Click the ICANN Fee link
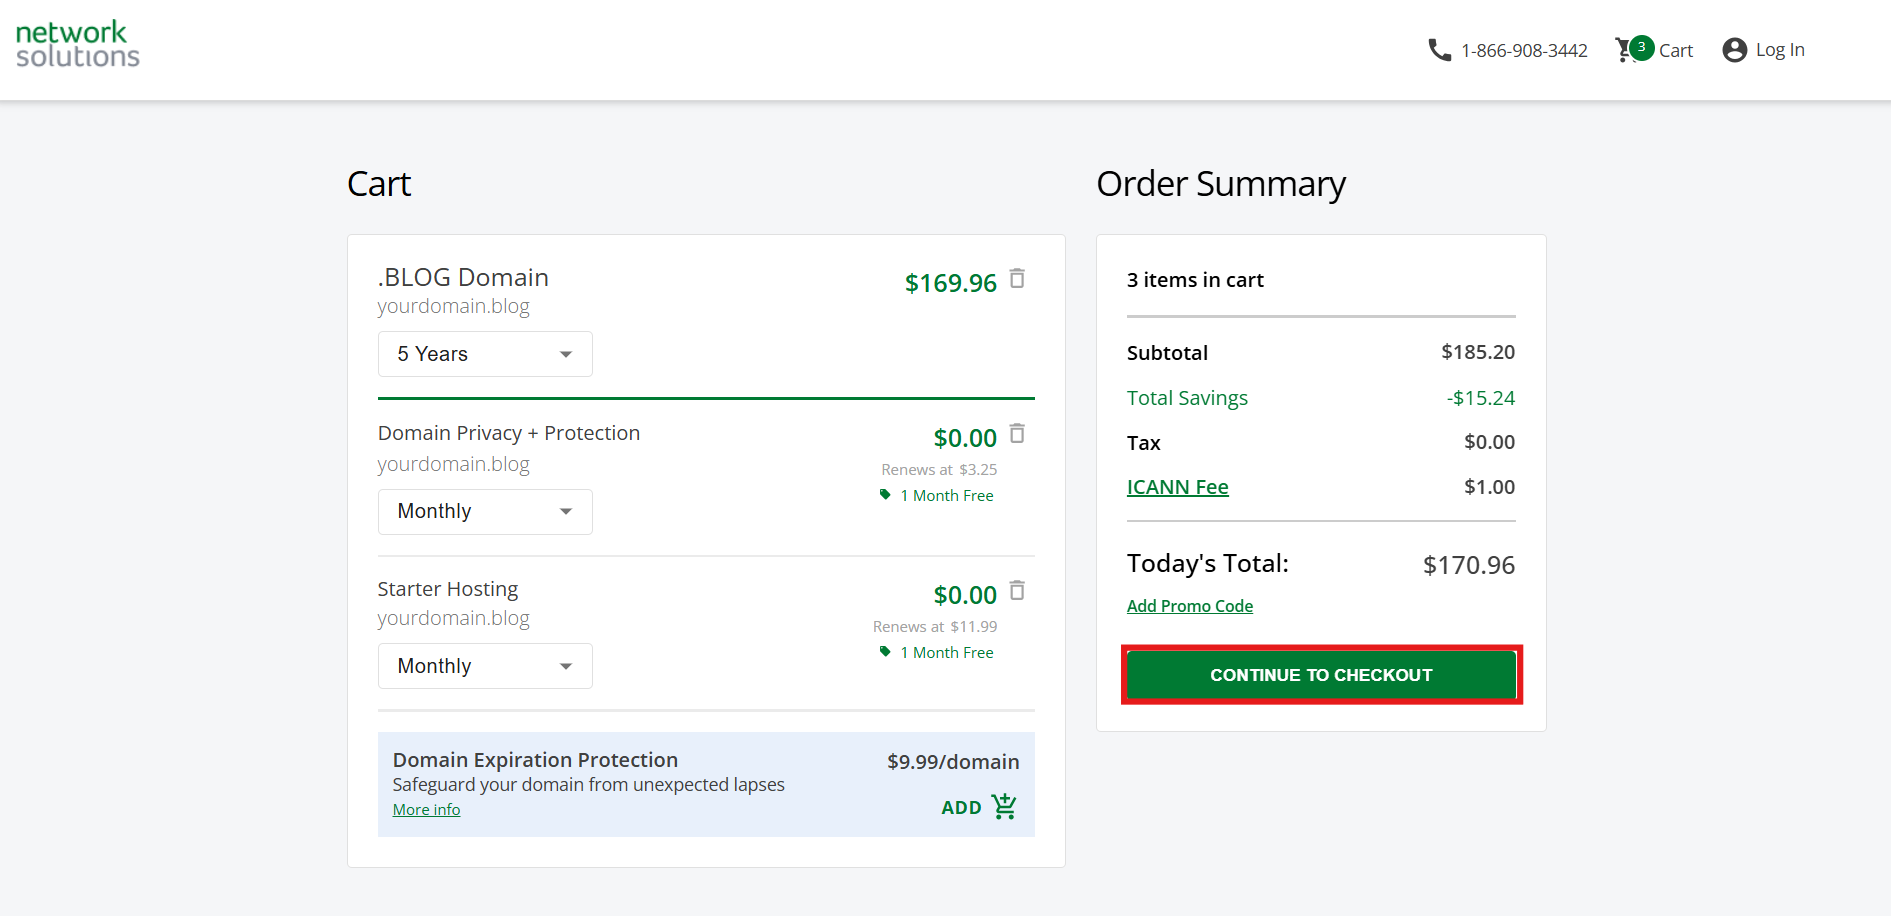1891x916 pixels. point(1177,487)
